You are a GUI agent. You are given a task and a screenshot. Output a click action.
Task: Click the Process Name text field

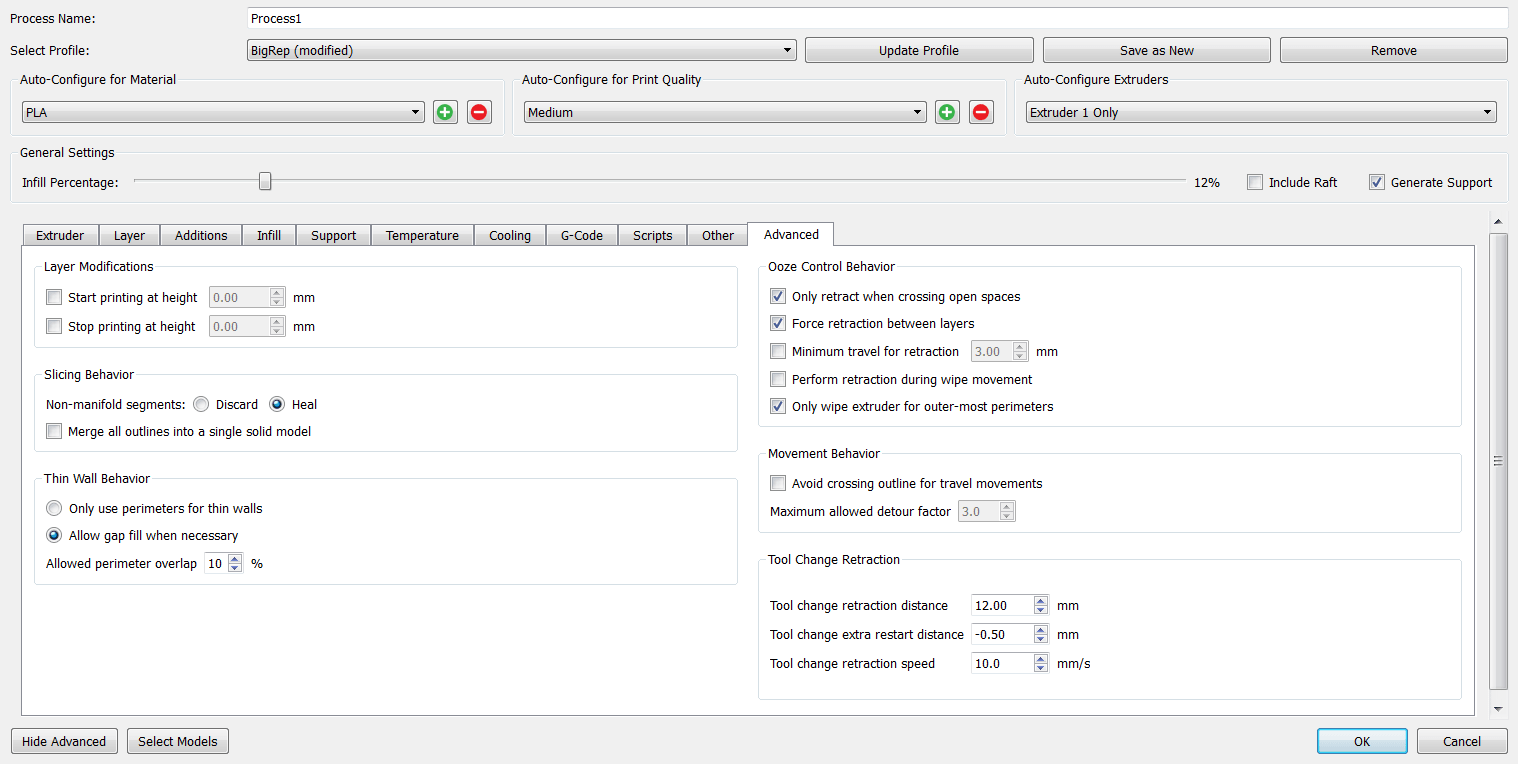pos(876,18)
